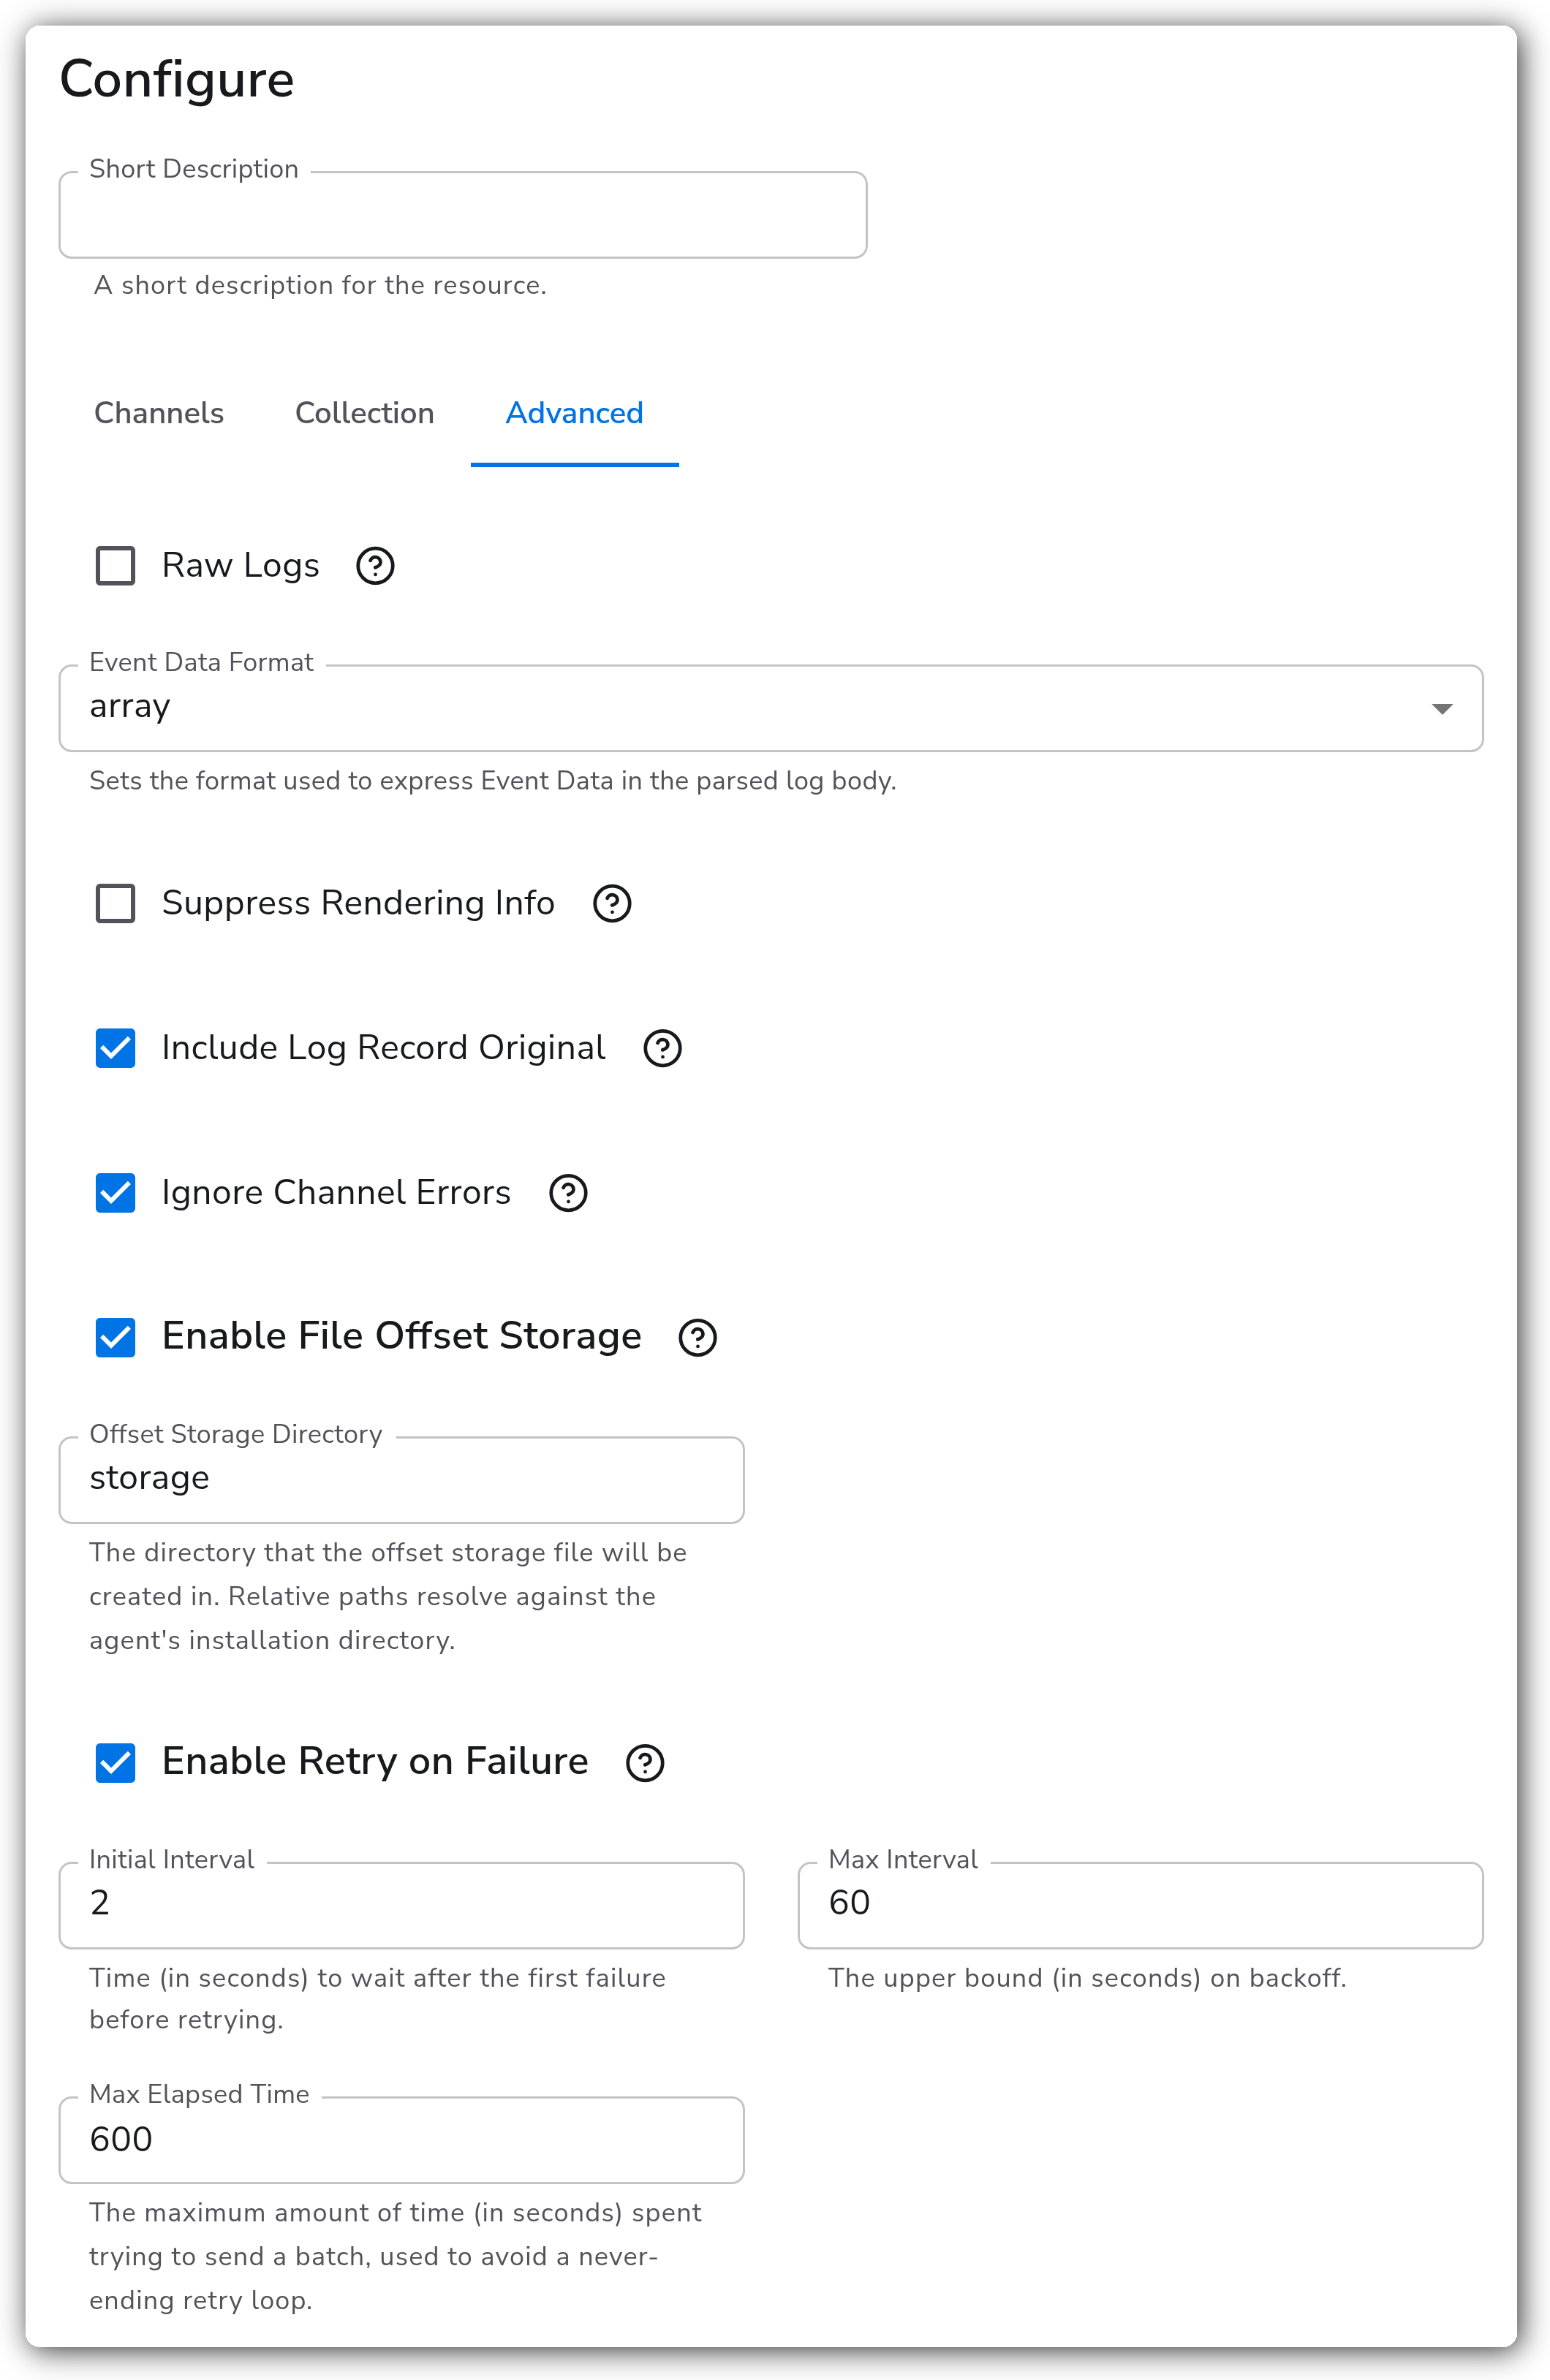Turn off Enable Retry on Failure checkbox
The image size is (1550, 2380).
(x=115, y=1763)
